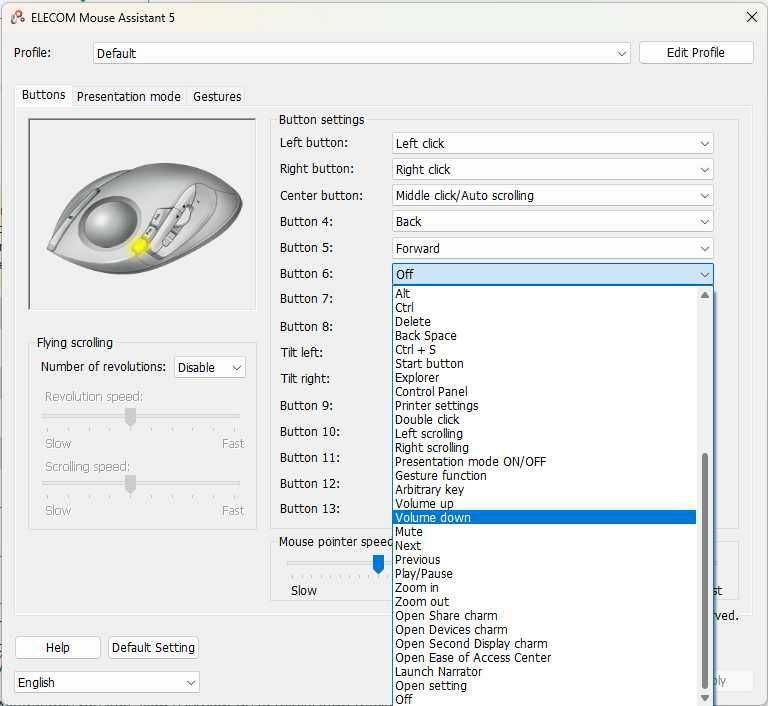
Task: Choose Off at bottom of list
Action: point(545,700)
